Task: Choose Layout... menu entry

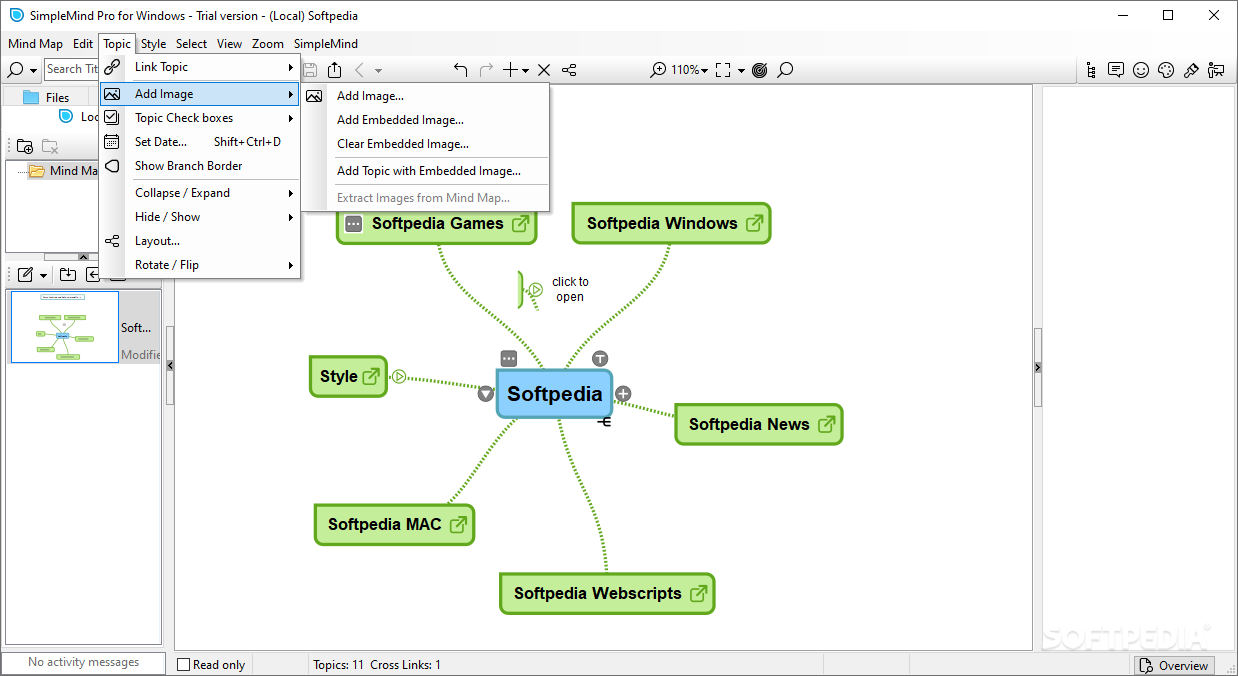Action: tap(200, 241)
